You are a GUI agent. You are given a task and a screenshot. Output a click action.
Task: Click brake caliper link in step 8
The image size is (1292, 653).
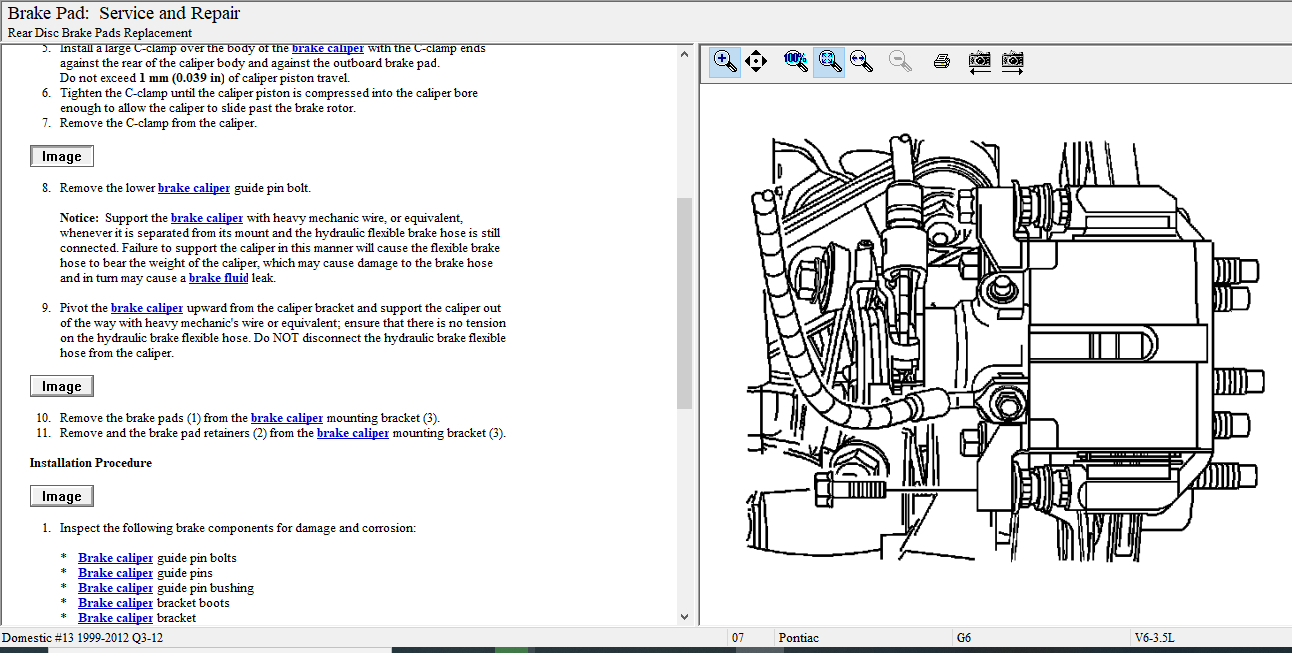pos(194,188)
